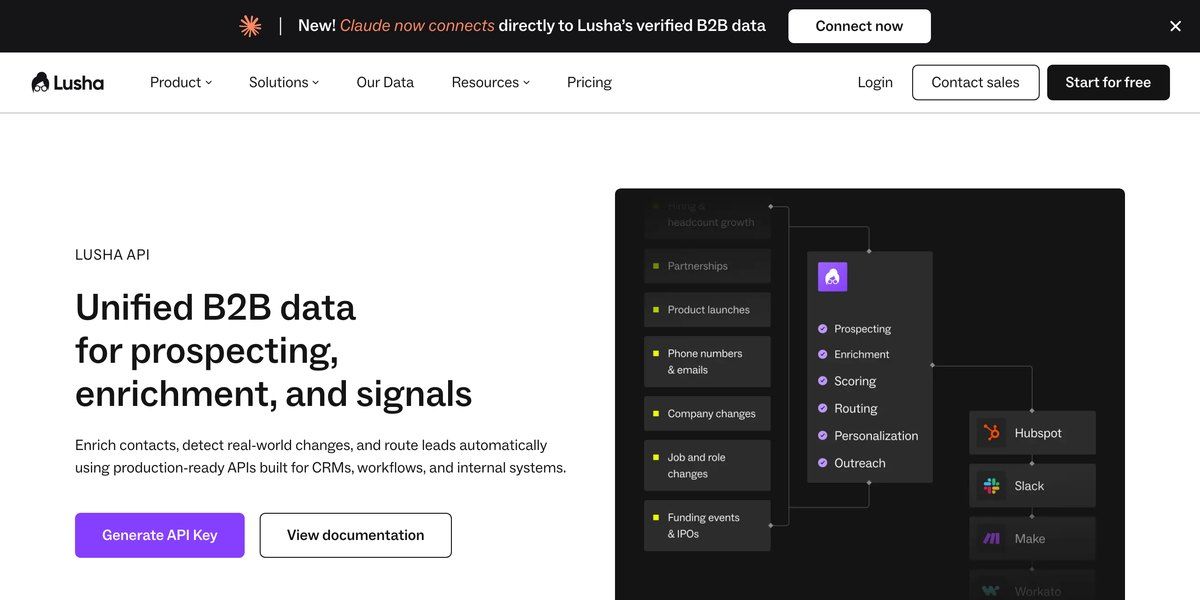The image size is (1200, 600).
Task: Open the Pricing page
Action: (589, 82)
